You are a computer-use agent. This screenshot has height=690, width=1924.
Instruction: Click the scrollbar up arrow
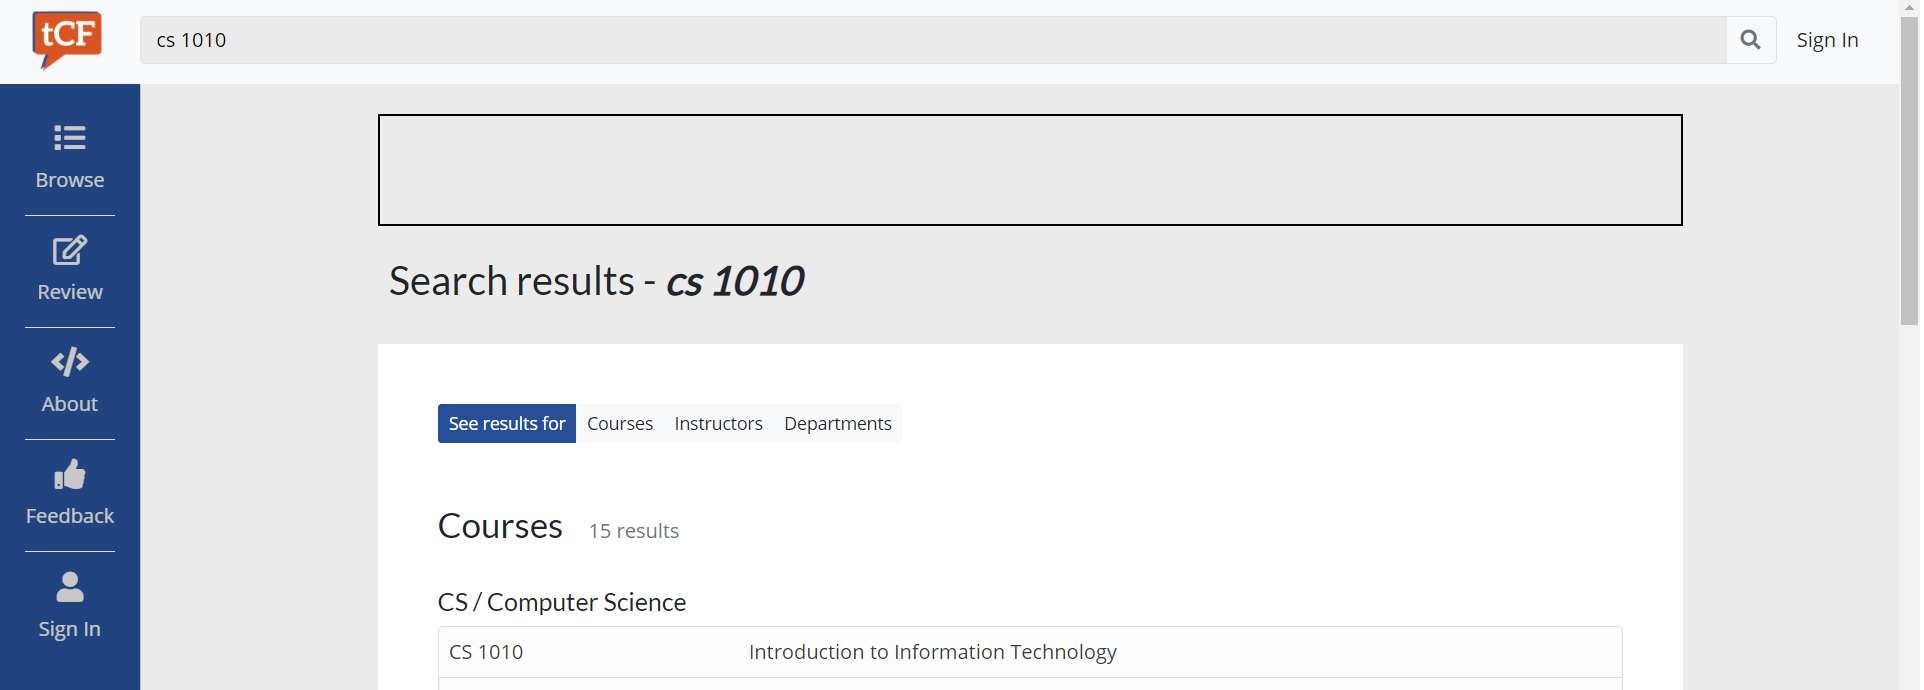click(x=1910, y=8)
